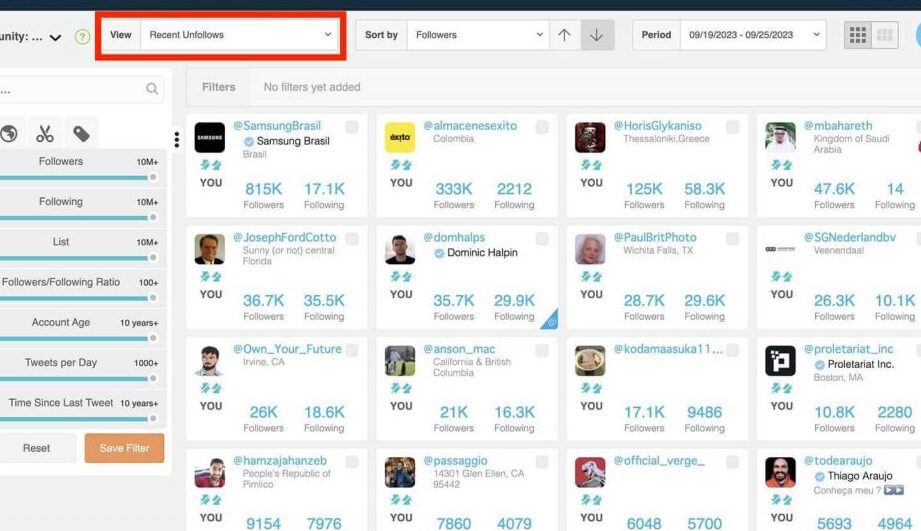The width and height of the screenshot is (921, 531).
Task: Open the tag filter tab
Action: tap(81, 134)
